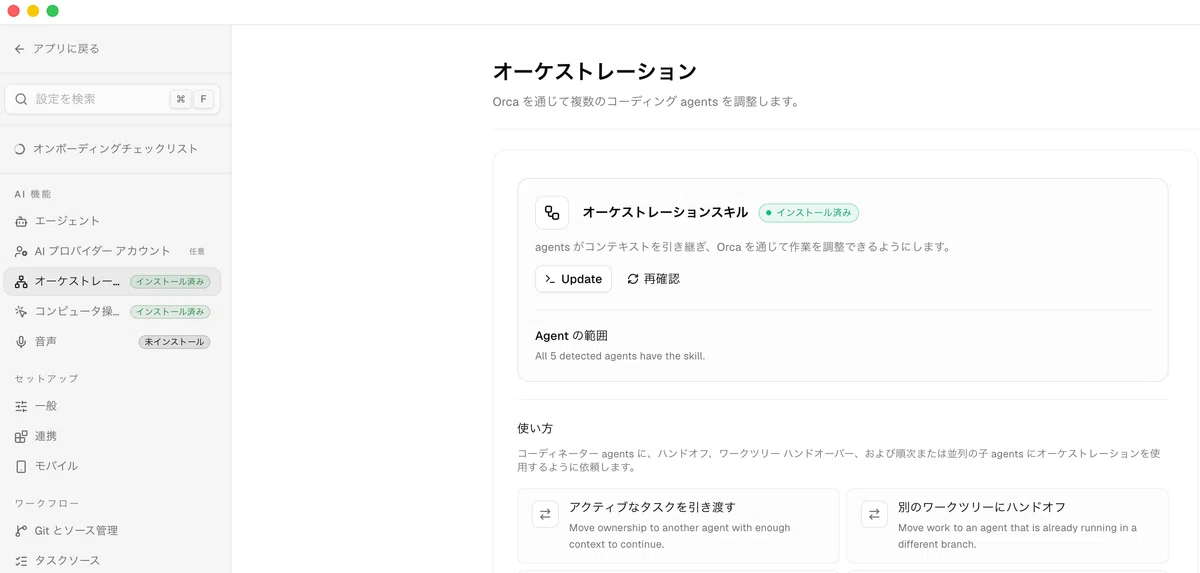The width and height of the screenshot is (1200, 573).
Task: Click the インストール済み badge beside コンピュータ操
Action: (170, 312)
